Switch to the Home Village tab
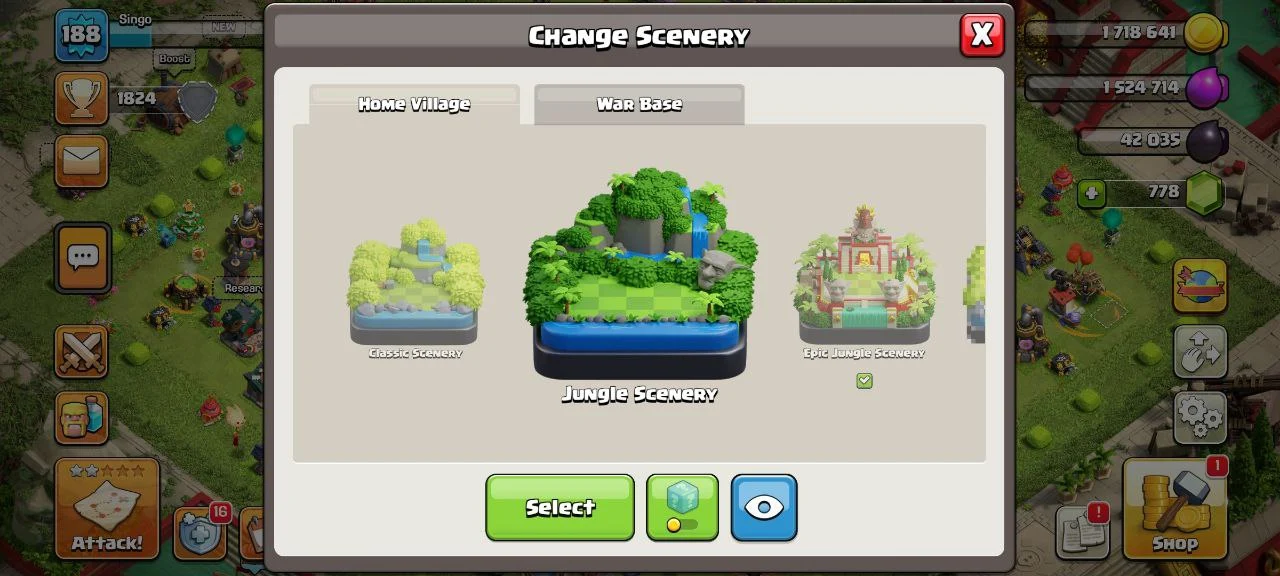The width and height of the screenshot is (1280, 576). coord(414,104)
